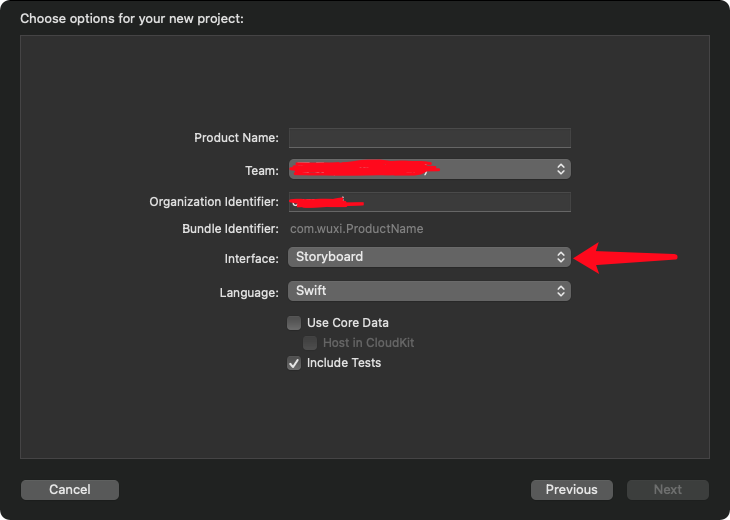Click the red arrow pointing at Interface
Screen dimensions: 730x520
click(625, 257)
